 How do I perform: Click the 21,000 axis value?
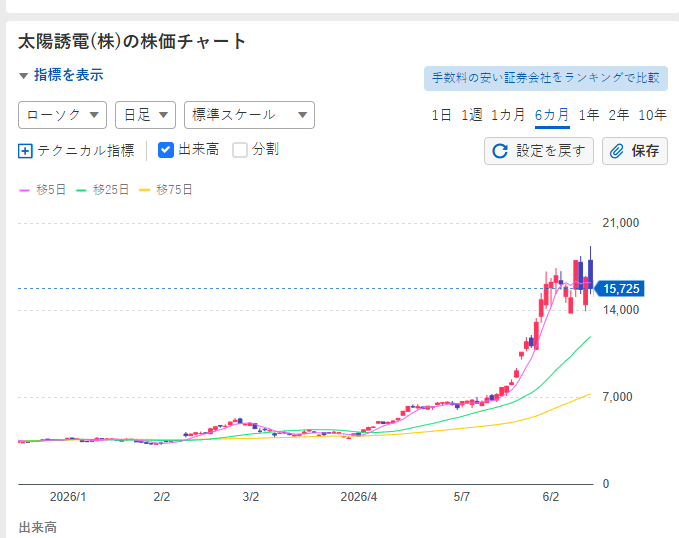621,223
